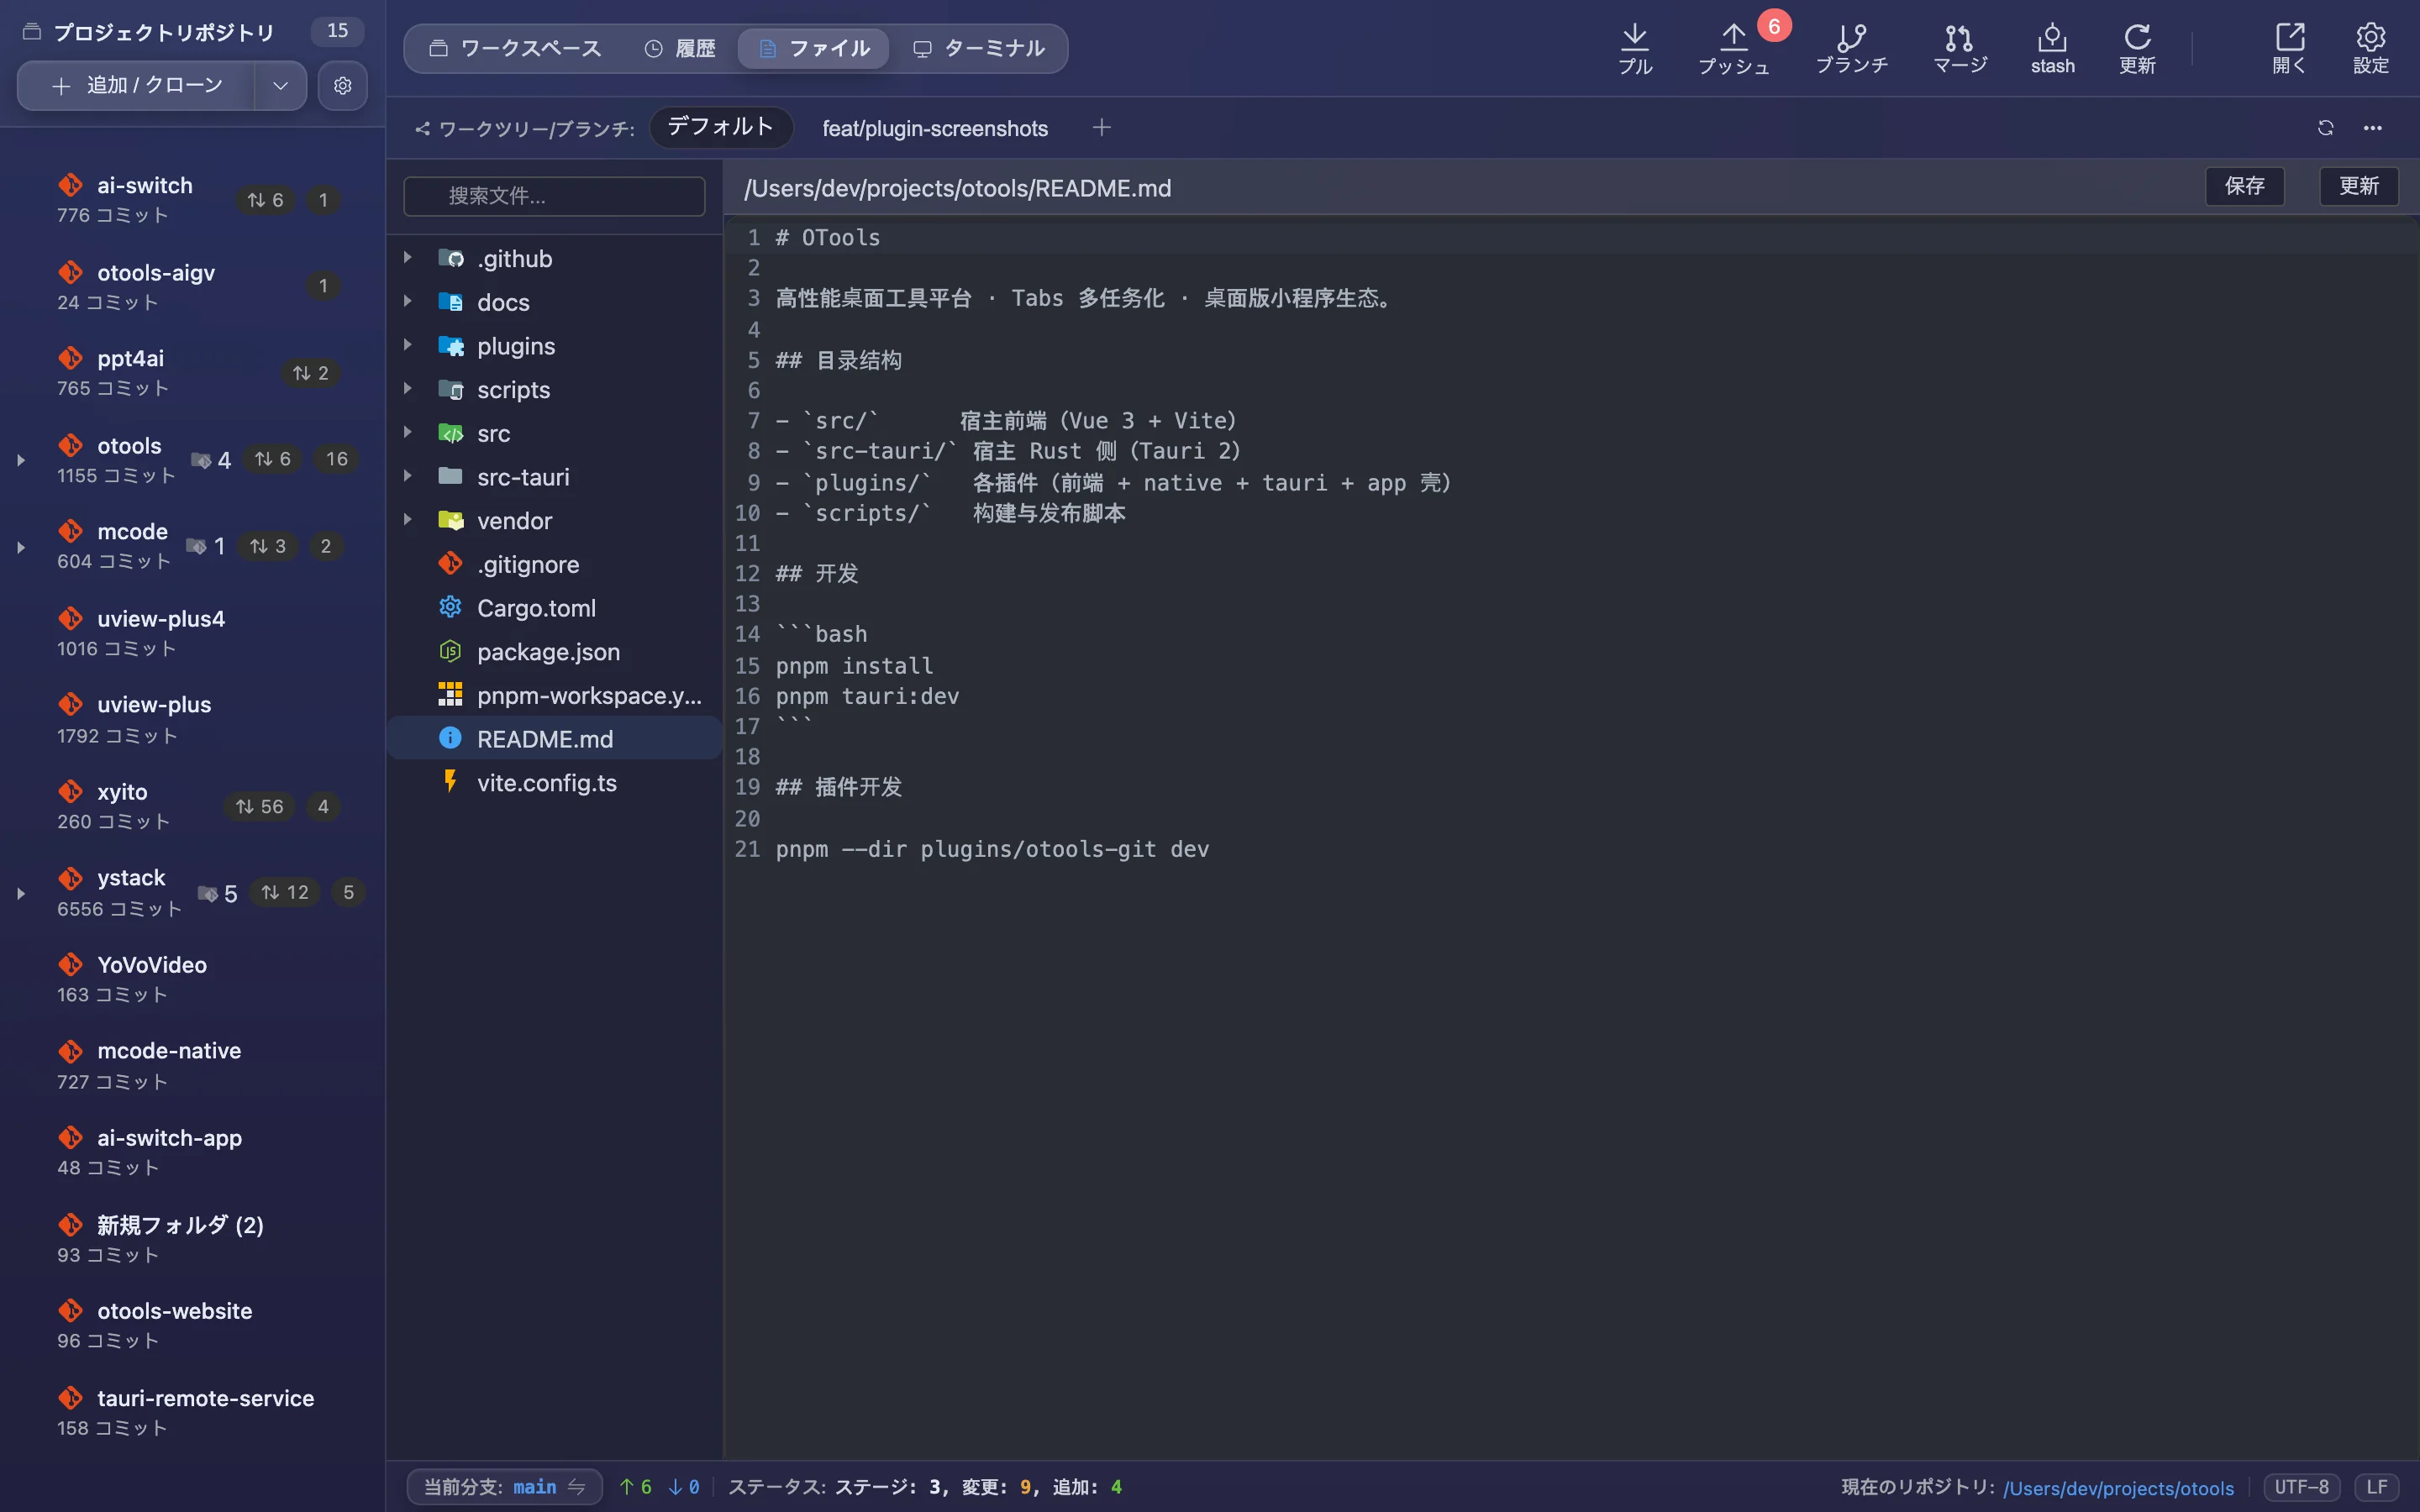Click the 更新 button above the editor

click(2358, 186)
